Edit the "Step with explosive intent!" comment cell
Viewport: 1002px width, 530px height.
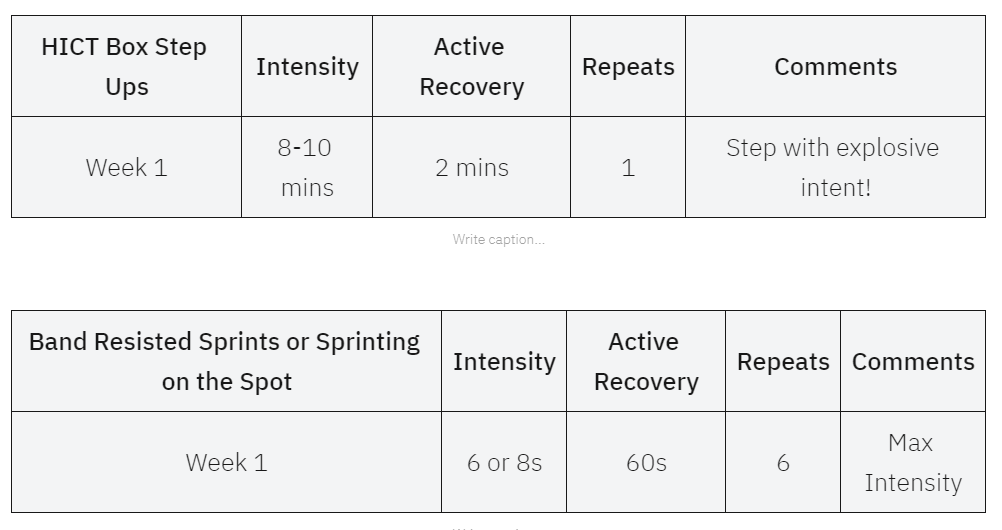tap(835, 168)
